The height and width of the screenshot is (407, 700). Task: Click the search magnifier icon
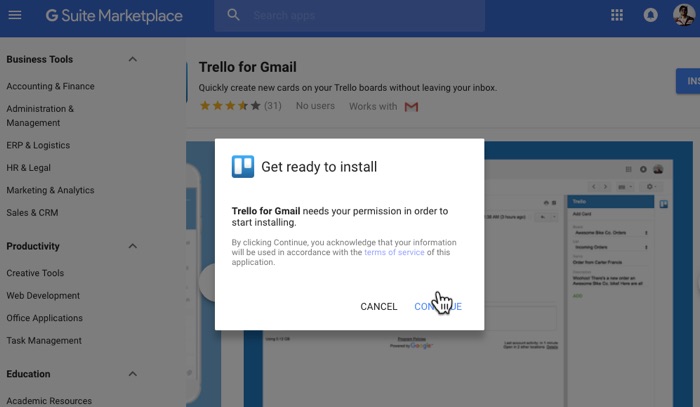point(233,15)
